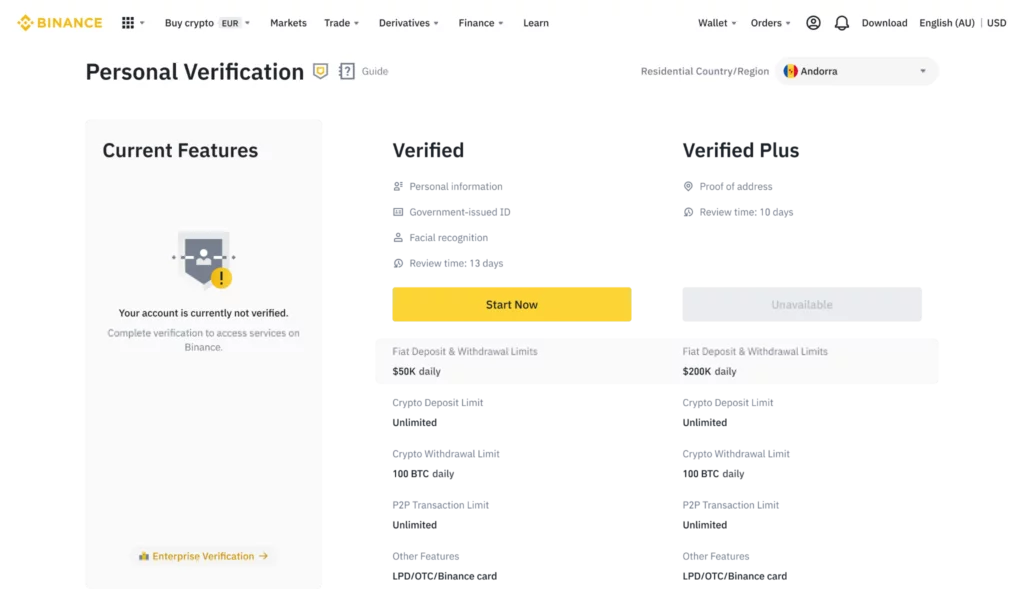The width and height of the screenshot is (1024, 589).
Task: Change language from English (AU)
Action: 945,23
